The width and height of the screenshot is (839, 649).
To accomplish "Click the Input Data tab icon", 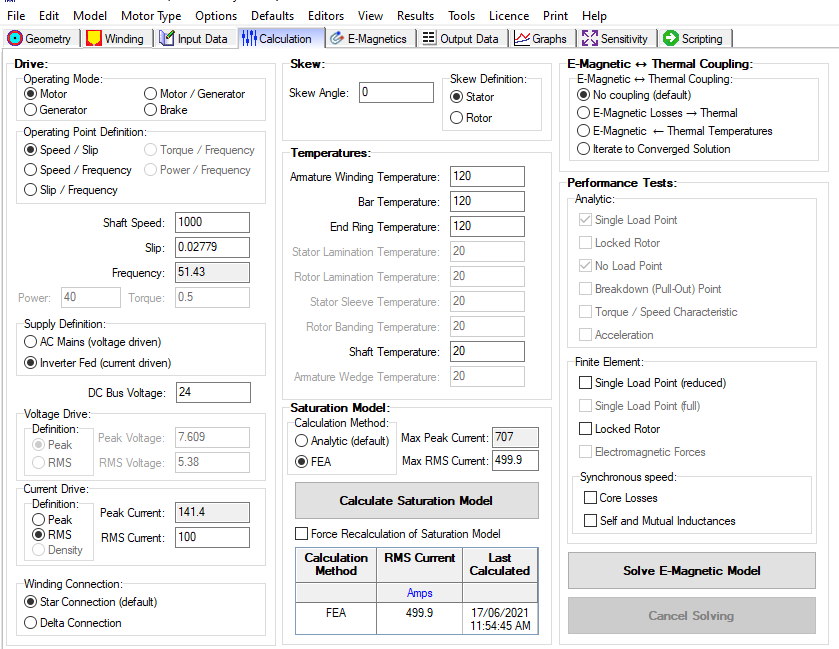I will tap(166, 39).
